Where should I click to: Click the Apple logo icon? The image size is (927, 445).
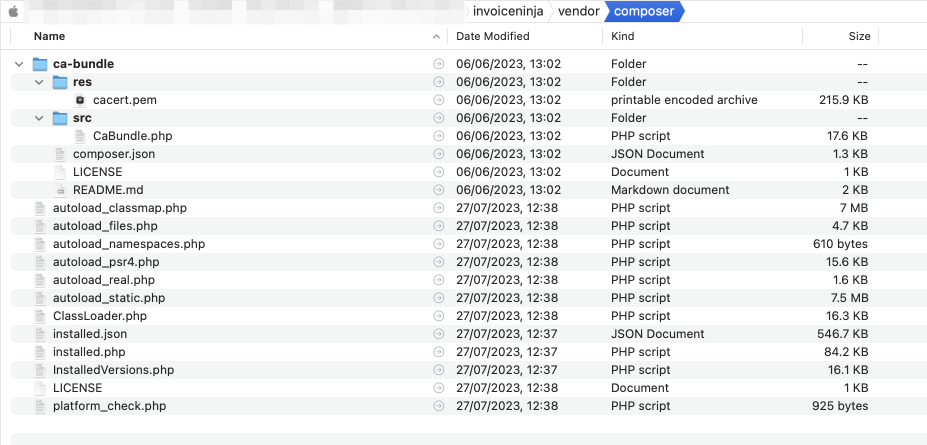[14, 11]
